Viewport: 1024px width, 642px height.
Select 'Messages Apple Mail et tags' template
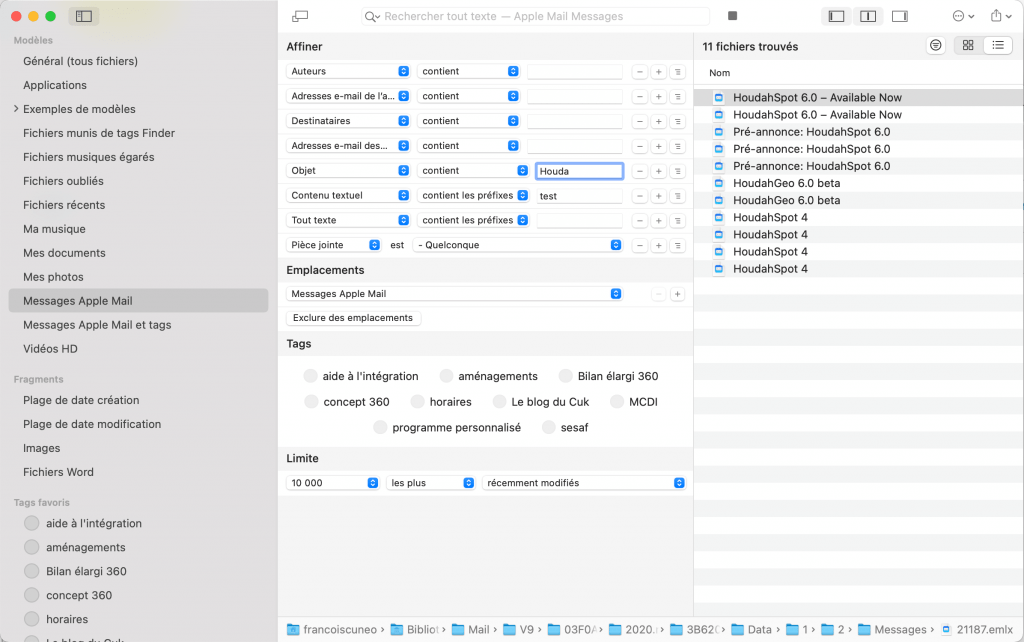click(97, 325)
